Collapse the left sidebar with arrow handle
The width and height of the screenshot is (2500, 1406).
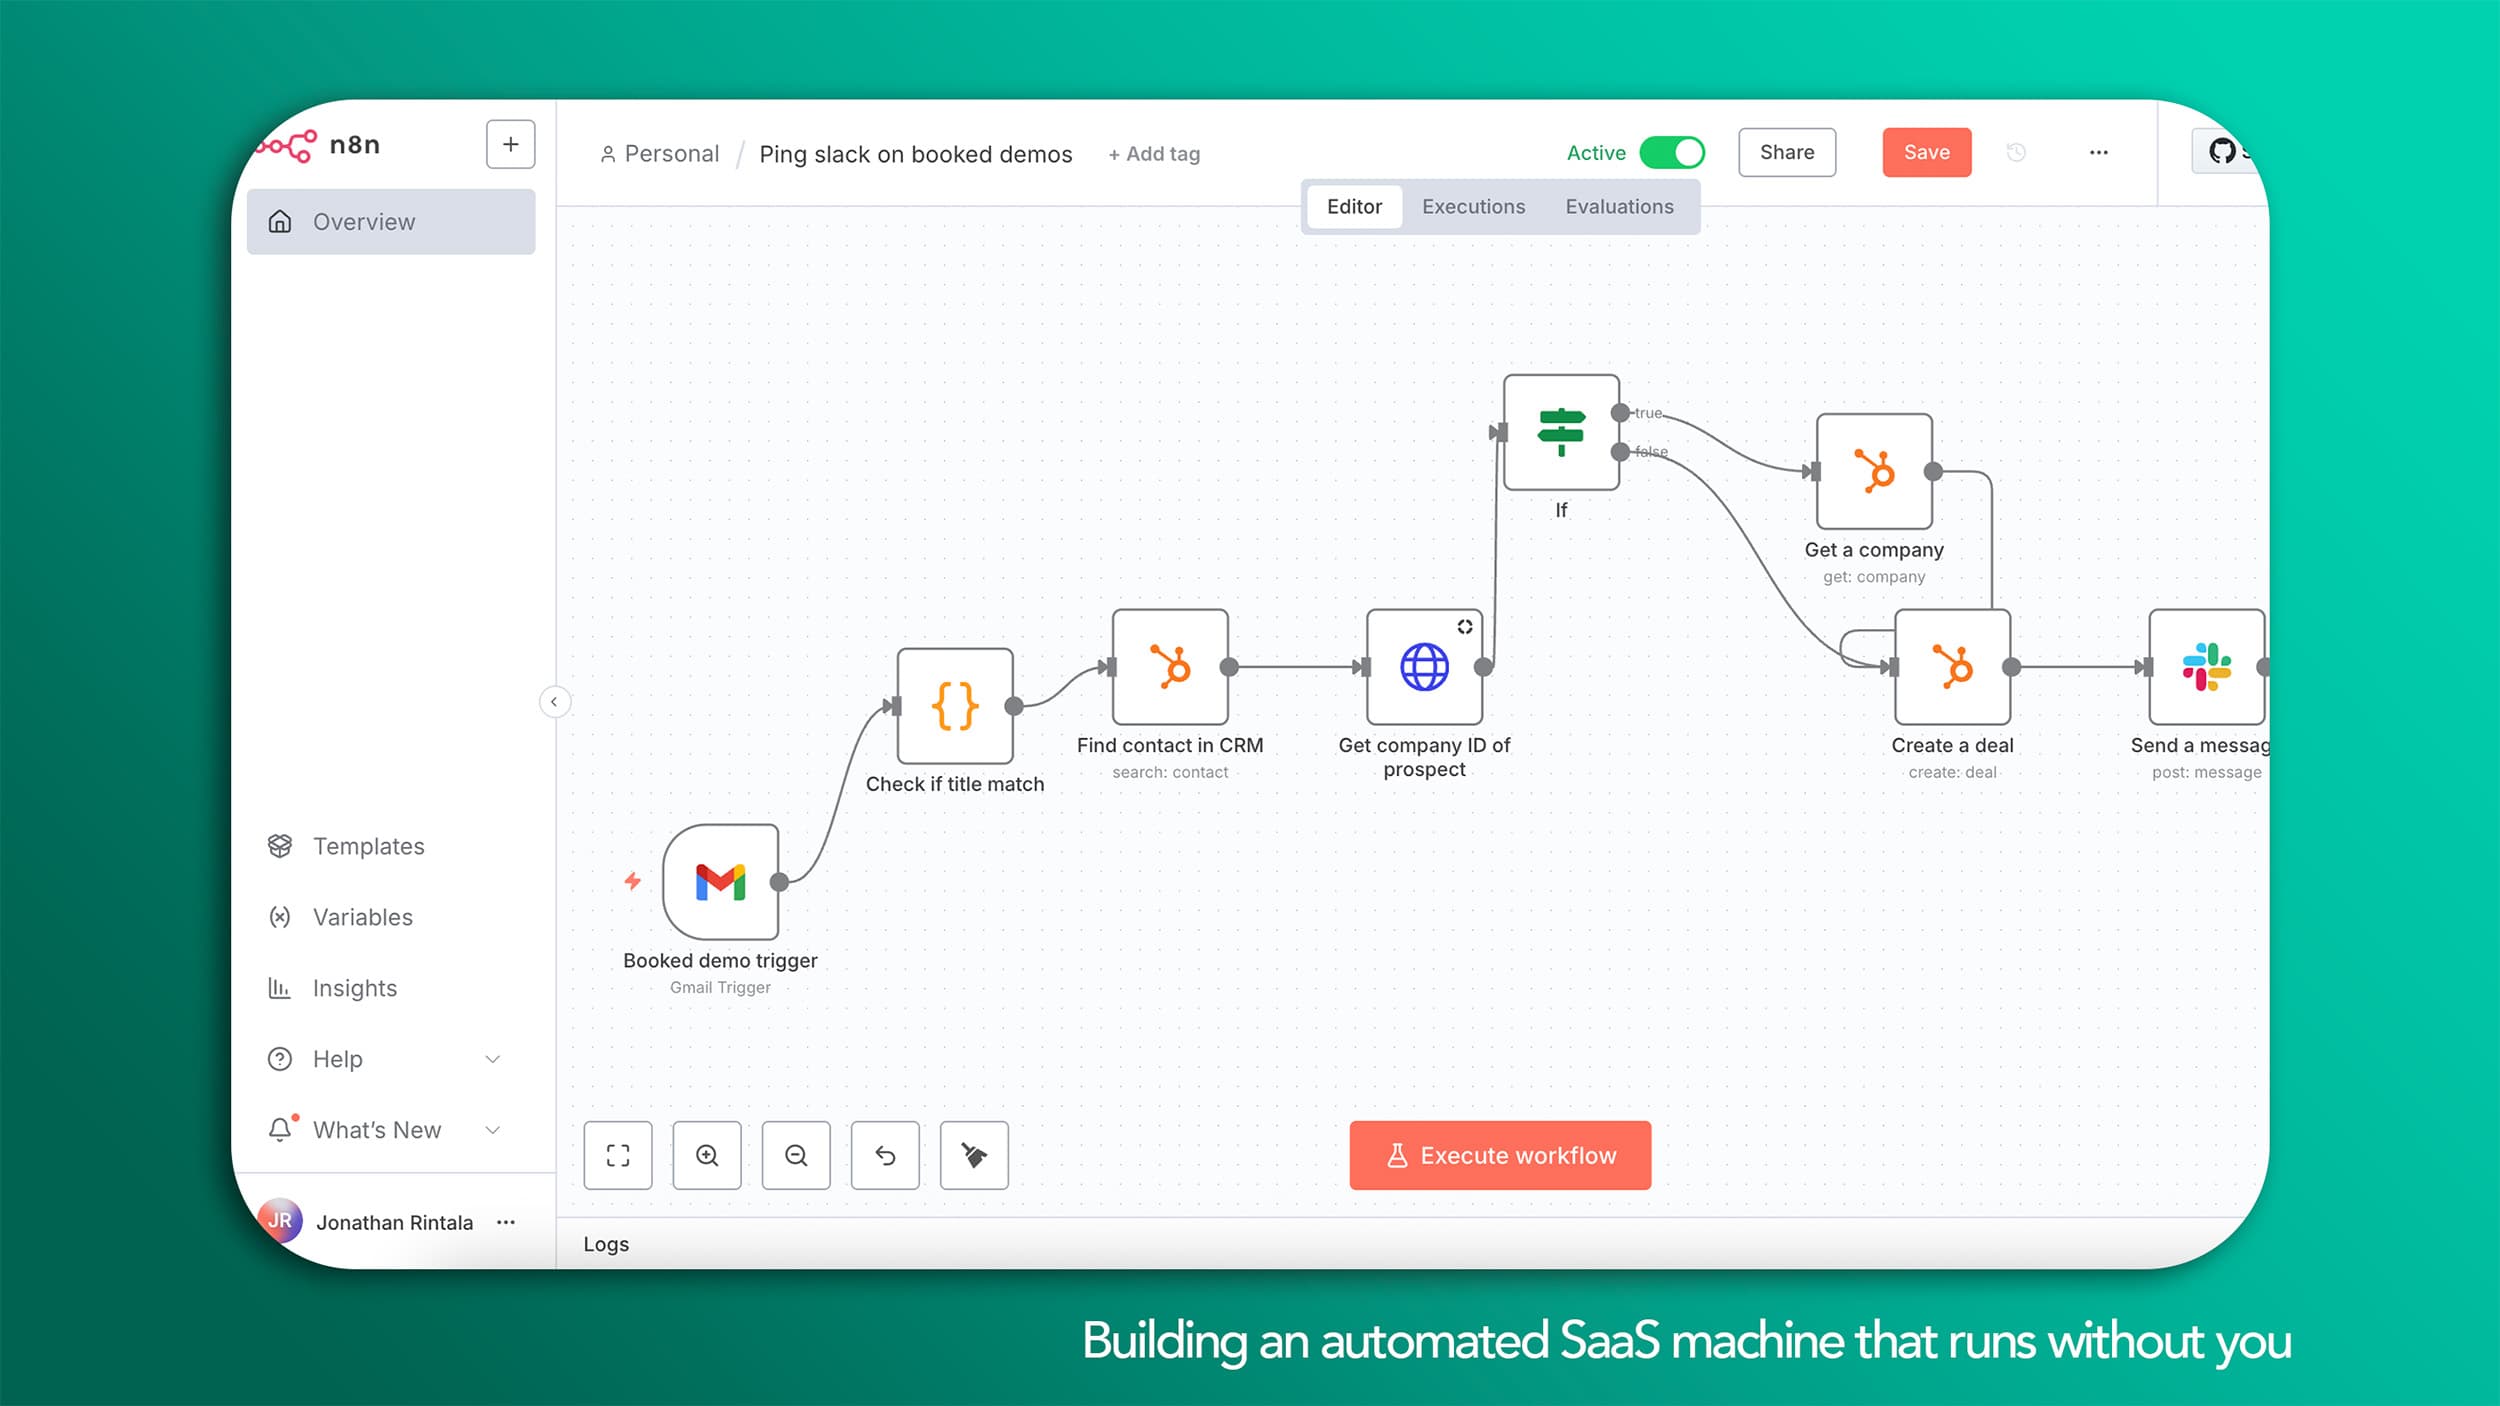(x=554, y=702)
